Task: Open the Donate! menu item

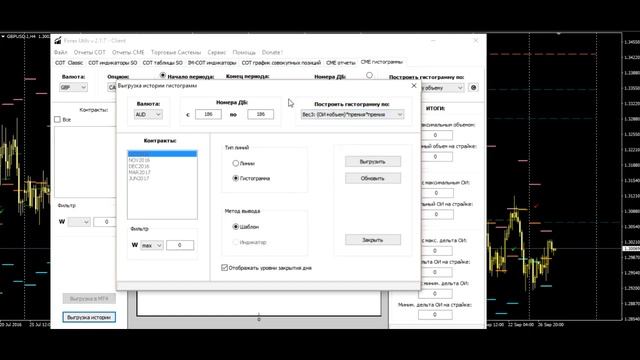Action: [272, 52]
